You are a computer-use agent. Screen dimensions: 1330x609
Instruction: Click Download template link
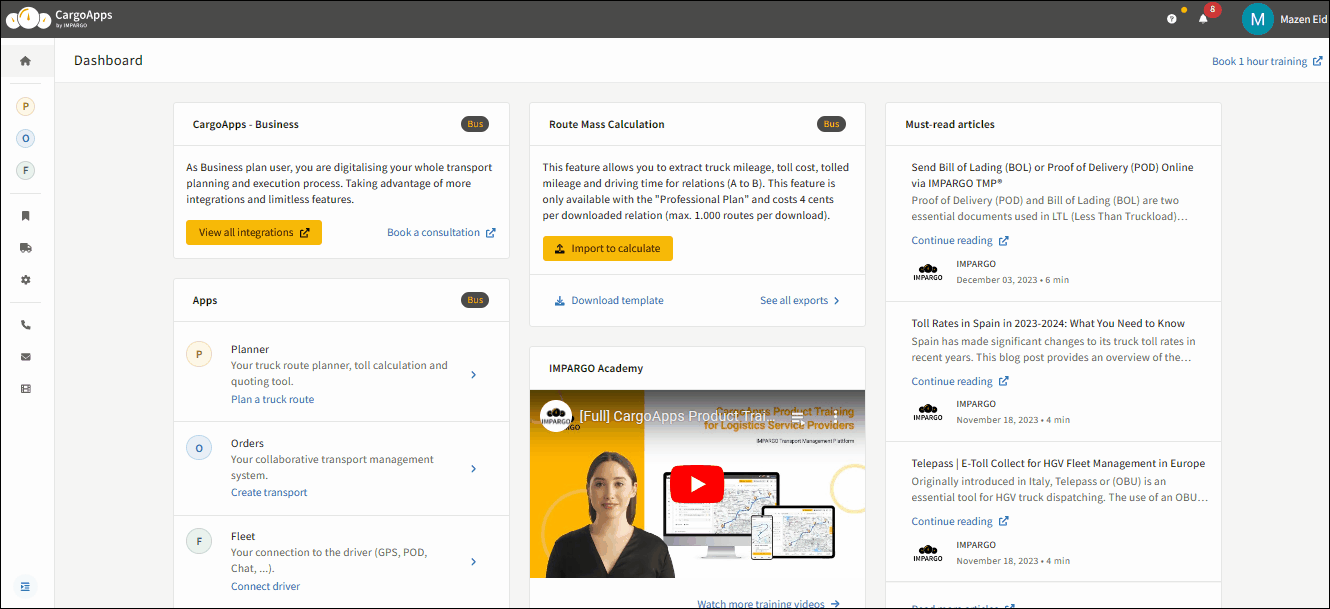(x=609, y=300)
